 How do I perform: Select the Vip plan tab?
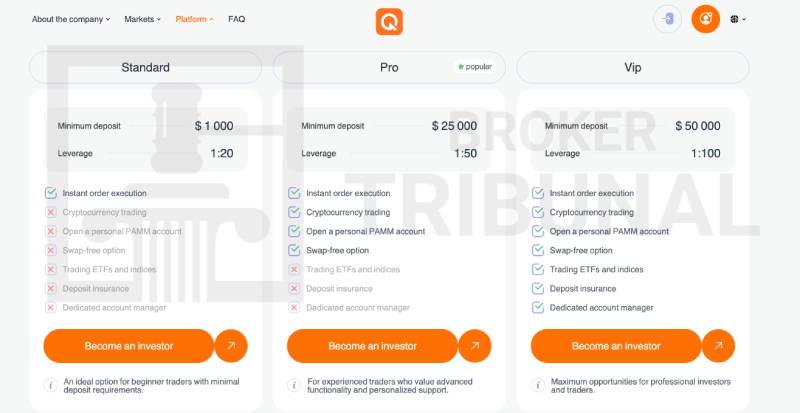pyautogui.click(x=632, y=67)
